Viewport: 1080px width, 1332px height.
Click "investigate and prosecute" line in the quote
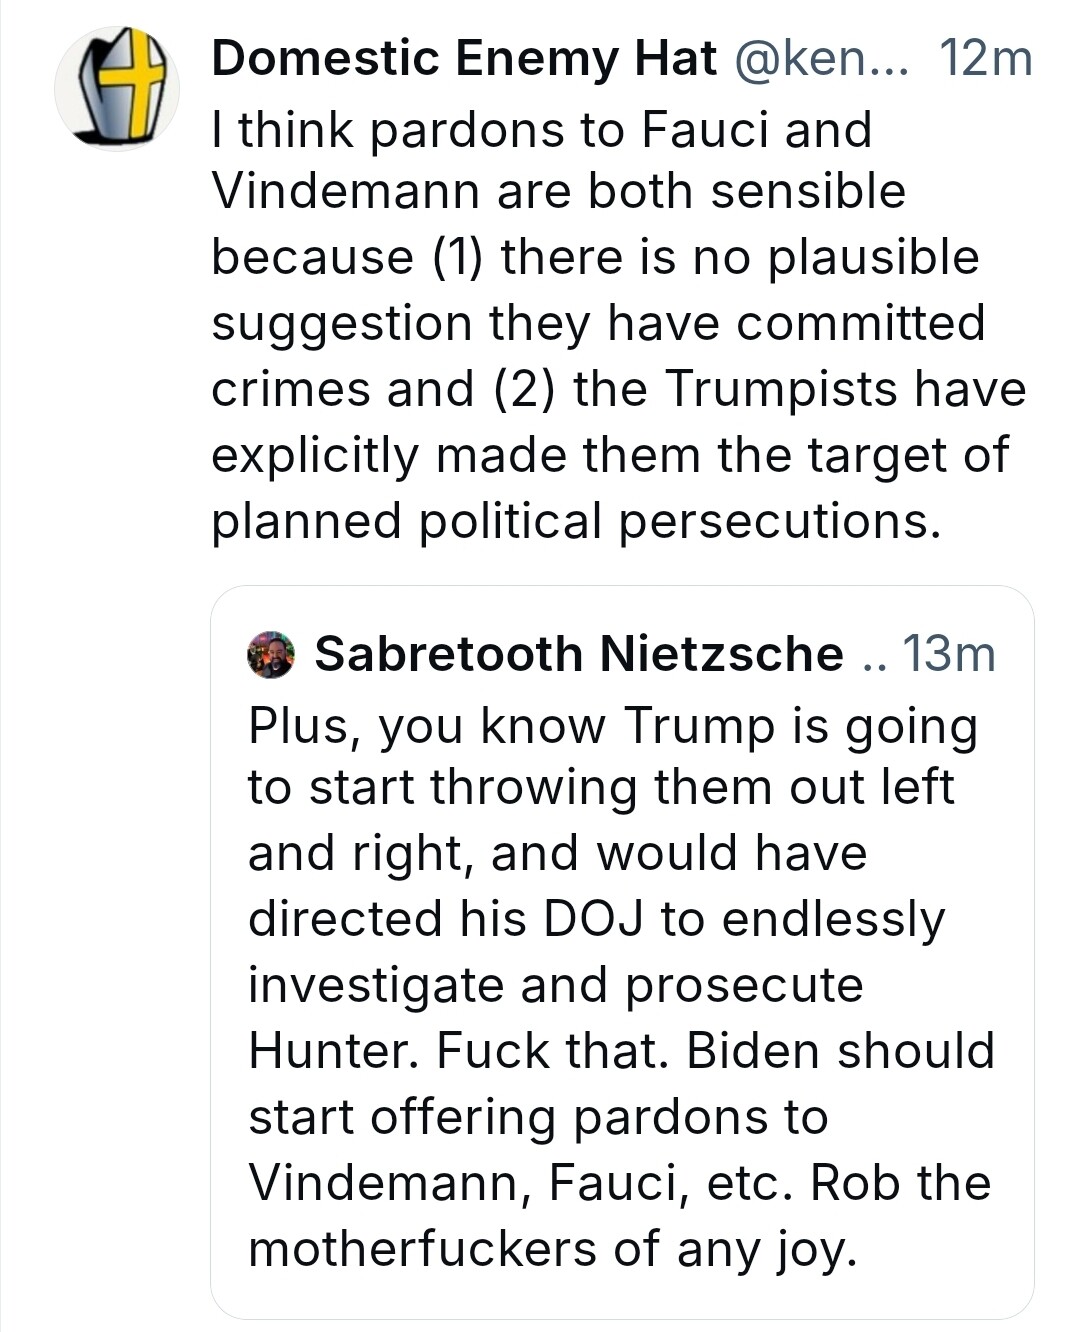coord(555,985)
